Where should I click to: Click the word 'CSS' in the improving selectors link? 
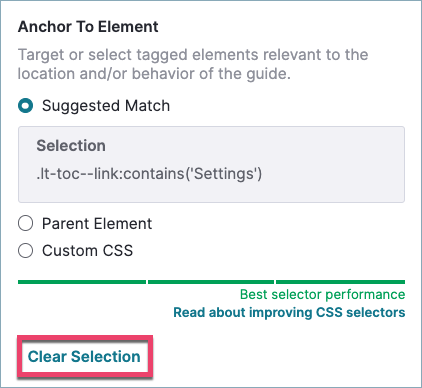(x=329, y=312)
